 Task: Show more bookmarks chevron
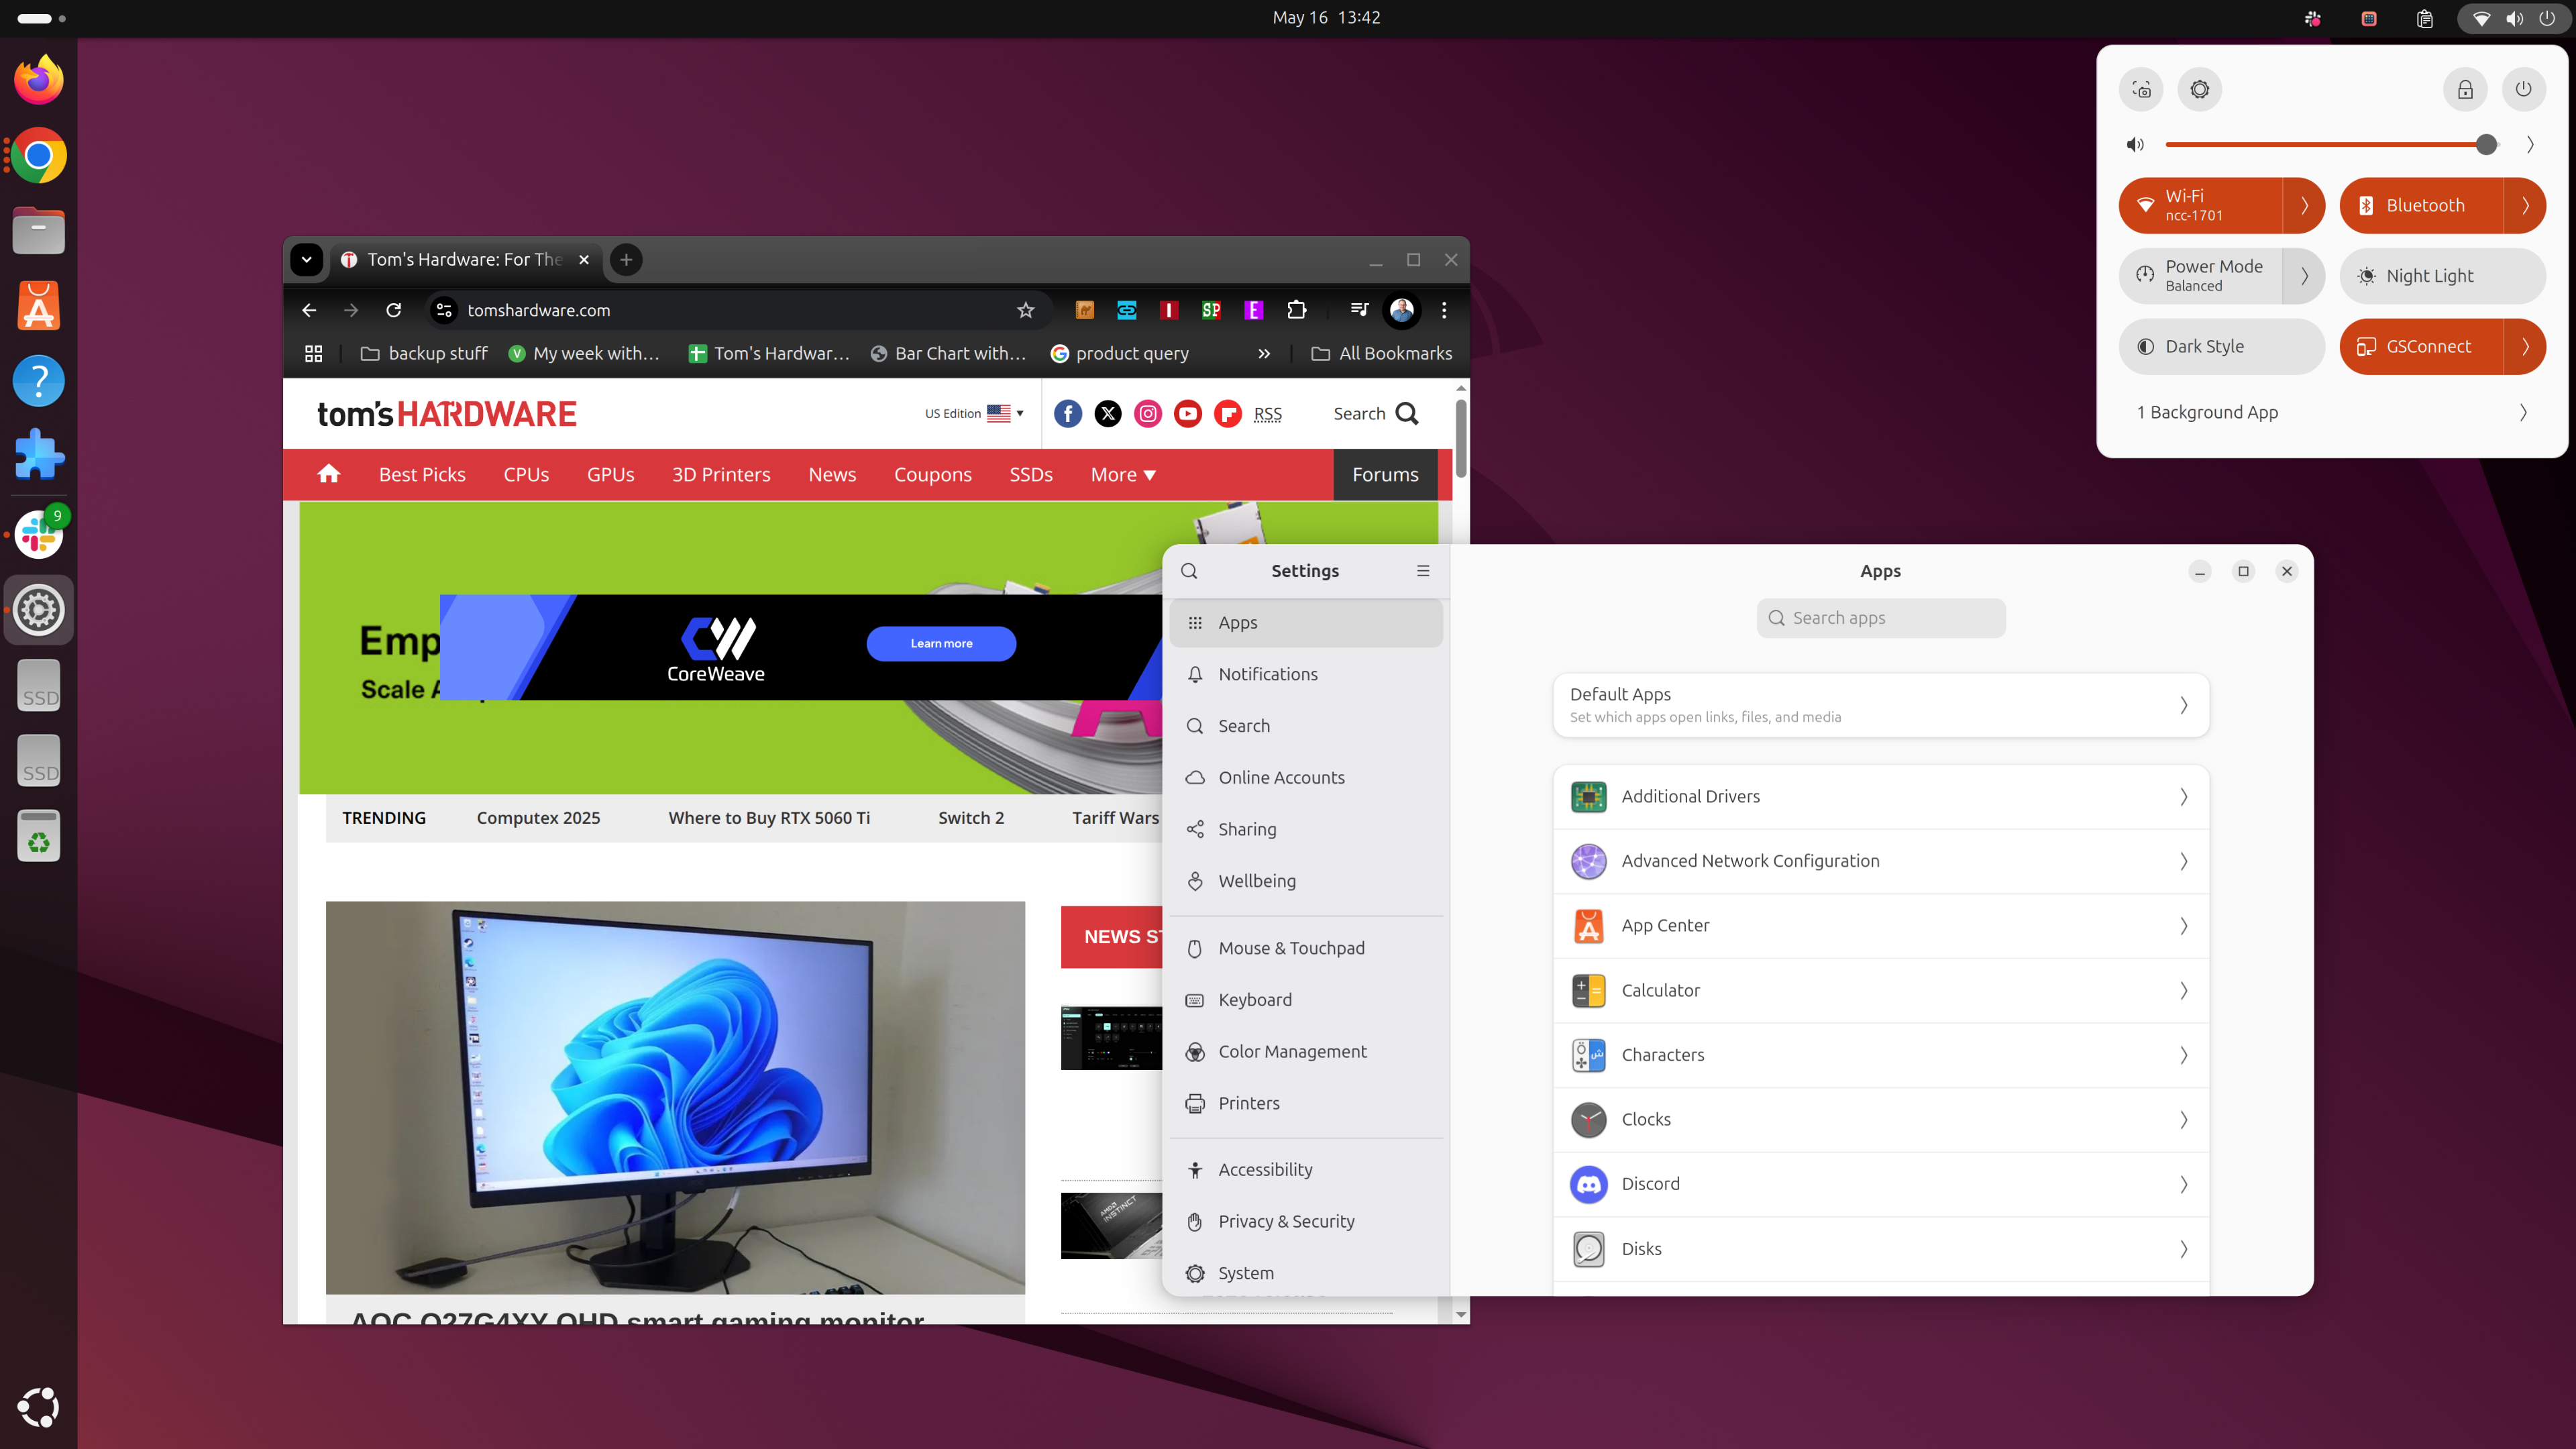[1264, 353]
